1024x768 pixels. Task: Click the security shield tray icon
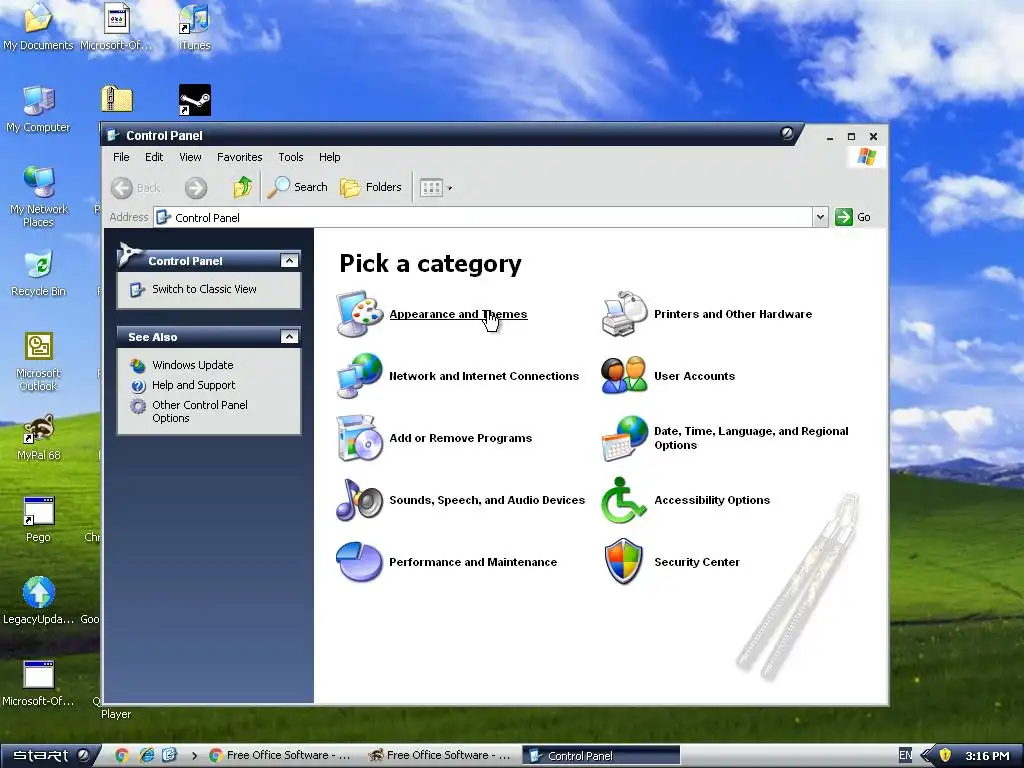tap(944, 756)
